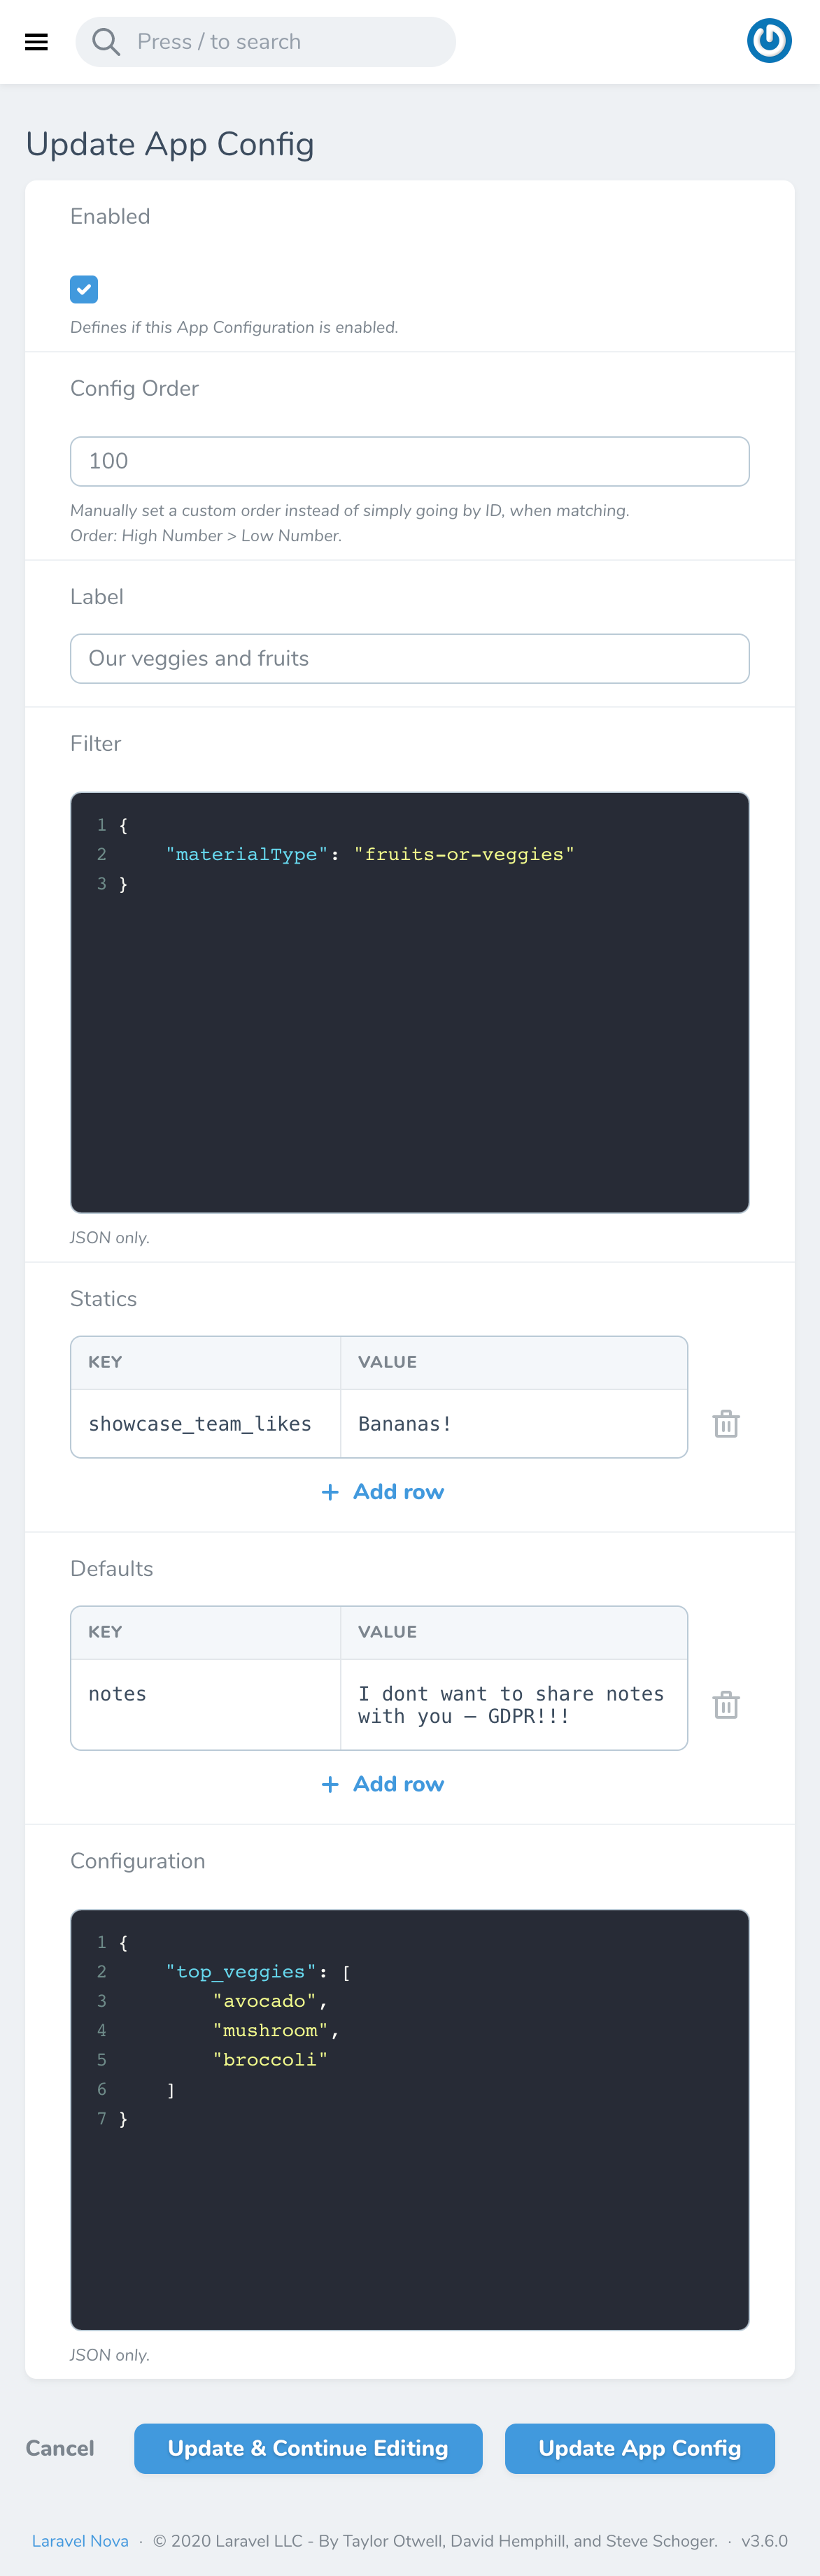Open the user profile avatar icon
This screenshot has height=2576, width=820.
(769, 41)
